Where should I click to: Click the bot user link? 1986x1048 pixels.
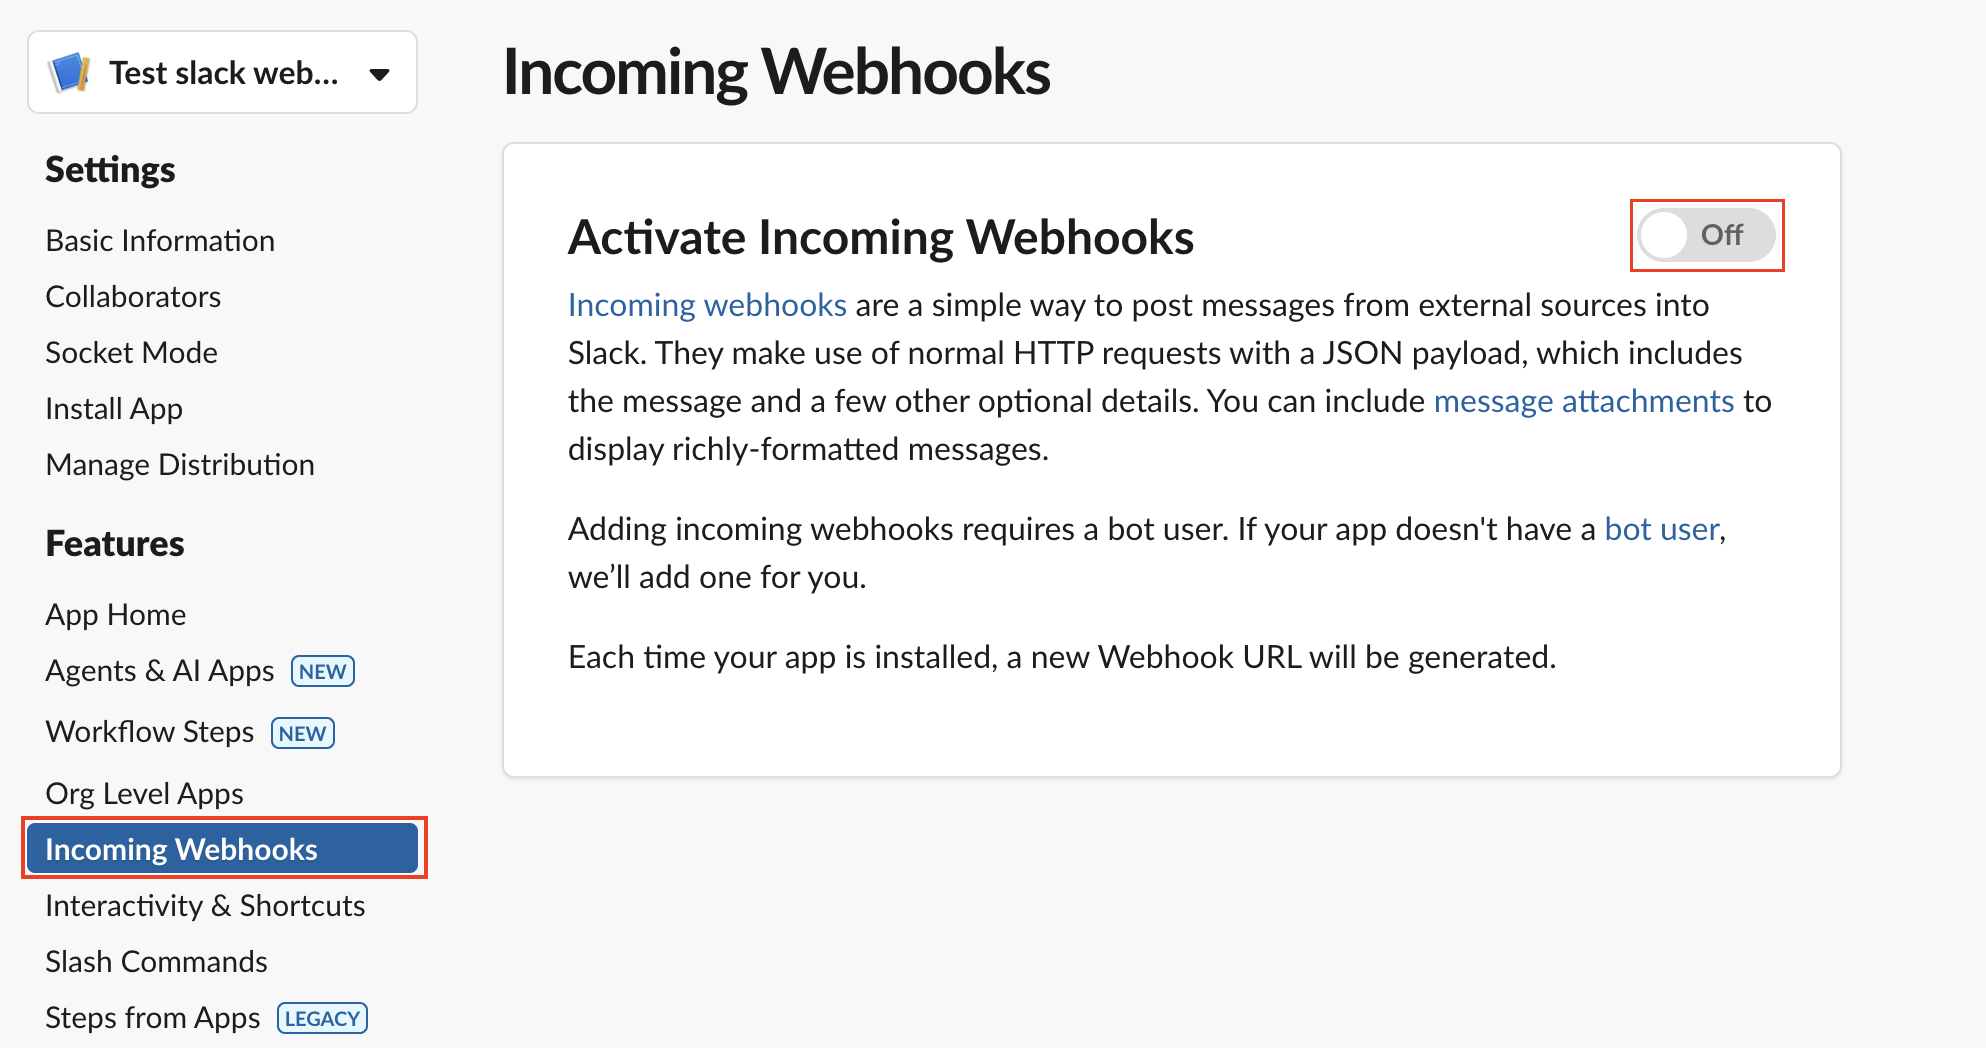[1662, 529]
